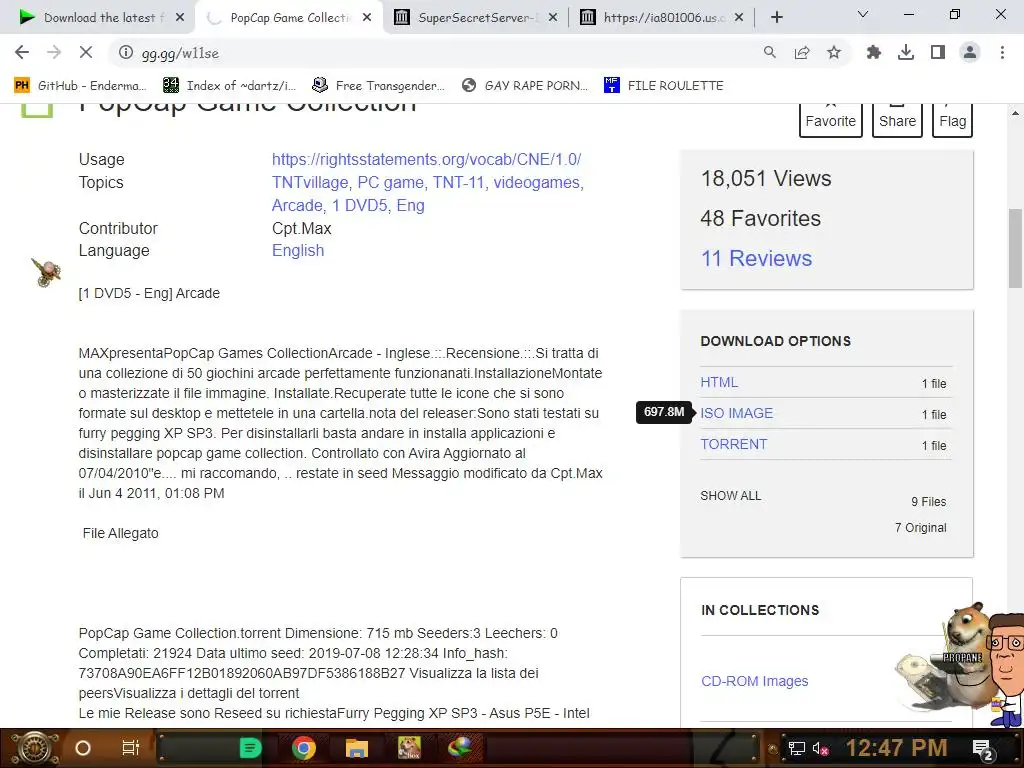1024x768 pixels.
Task: Open the GitHub - Enderma bookmark
Action: point(81,86)
